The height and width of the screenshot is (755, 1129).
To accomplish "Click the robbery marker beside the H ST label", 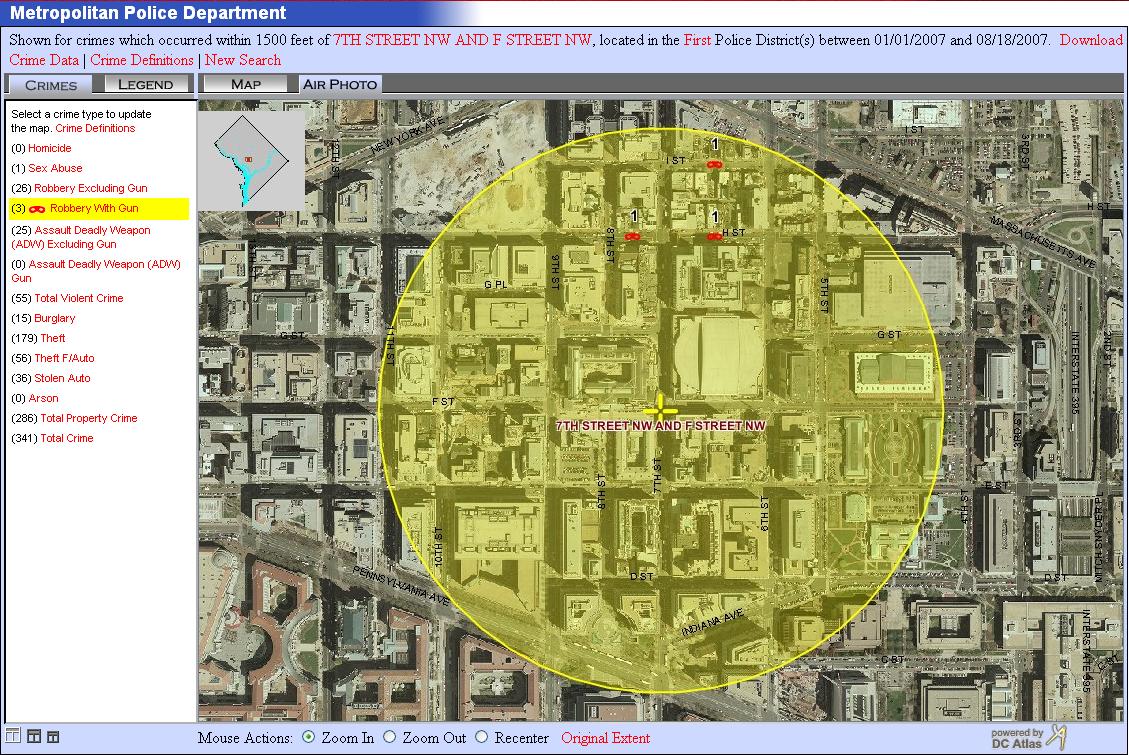I will pos(714,236).
